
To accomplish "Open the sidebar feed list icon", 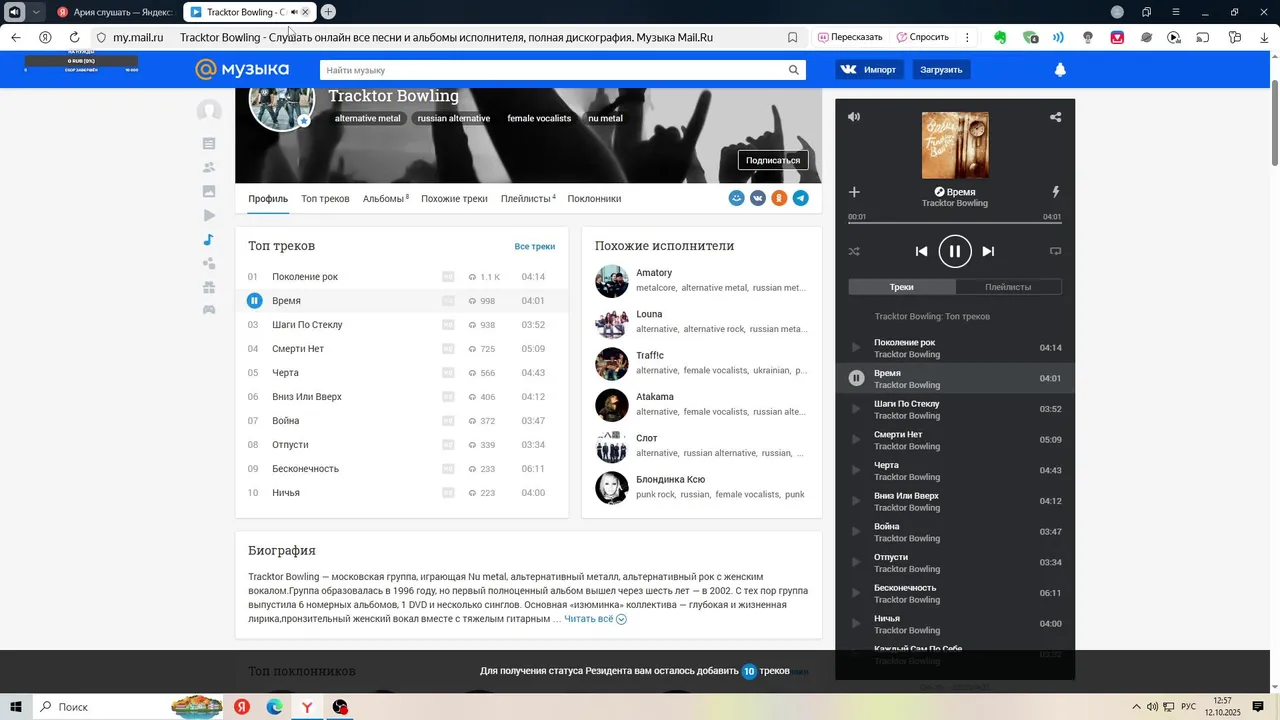I will point(209,144).
